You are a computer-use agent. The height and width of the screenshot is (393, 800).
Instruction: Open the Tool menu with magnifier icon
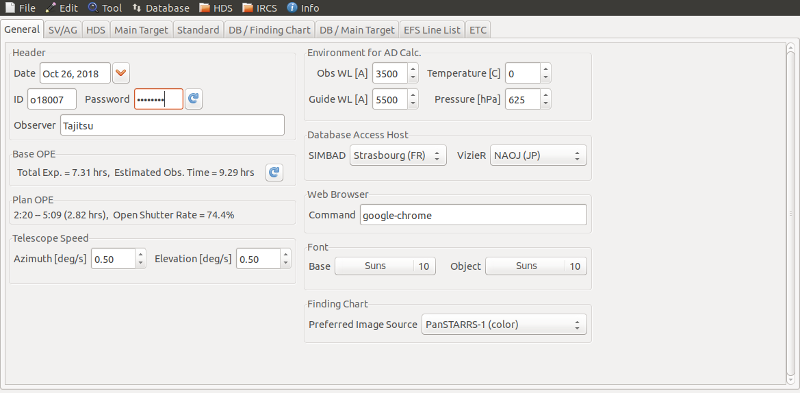click(105, 8)
